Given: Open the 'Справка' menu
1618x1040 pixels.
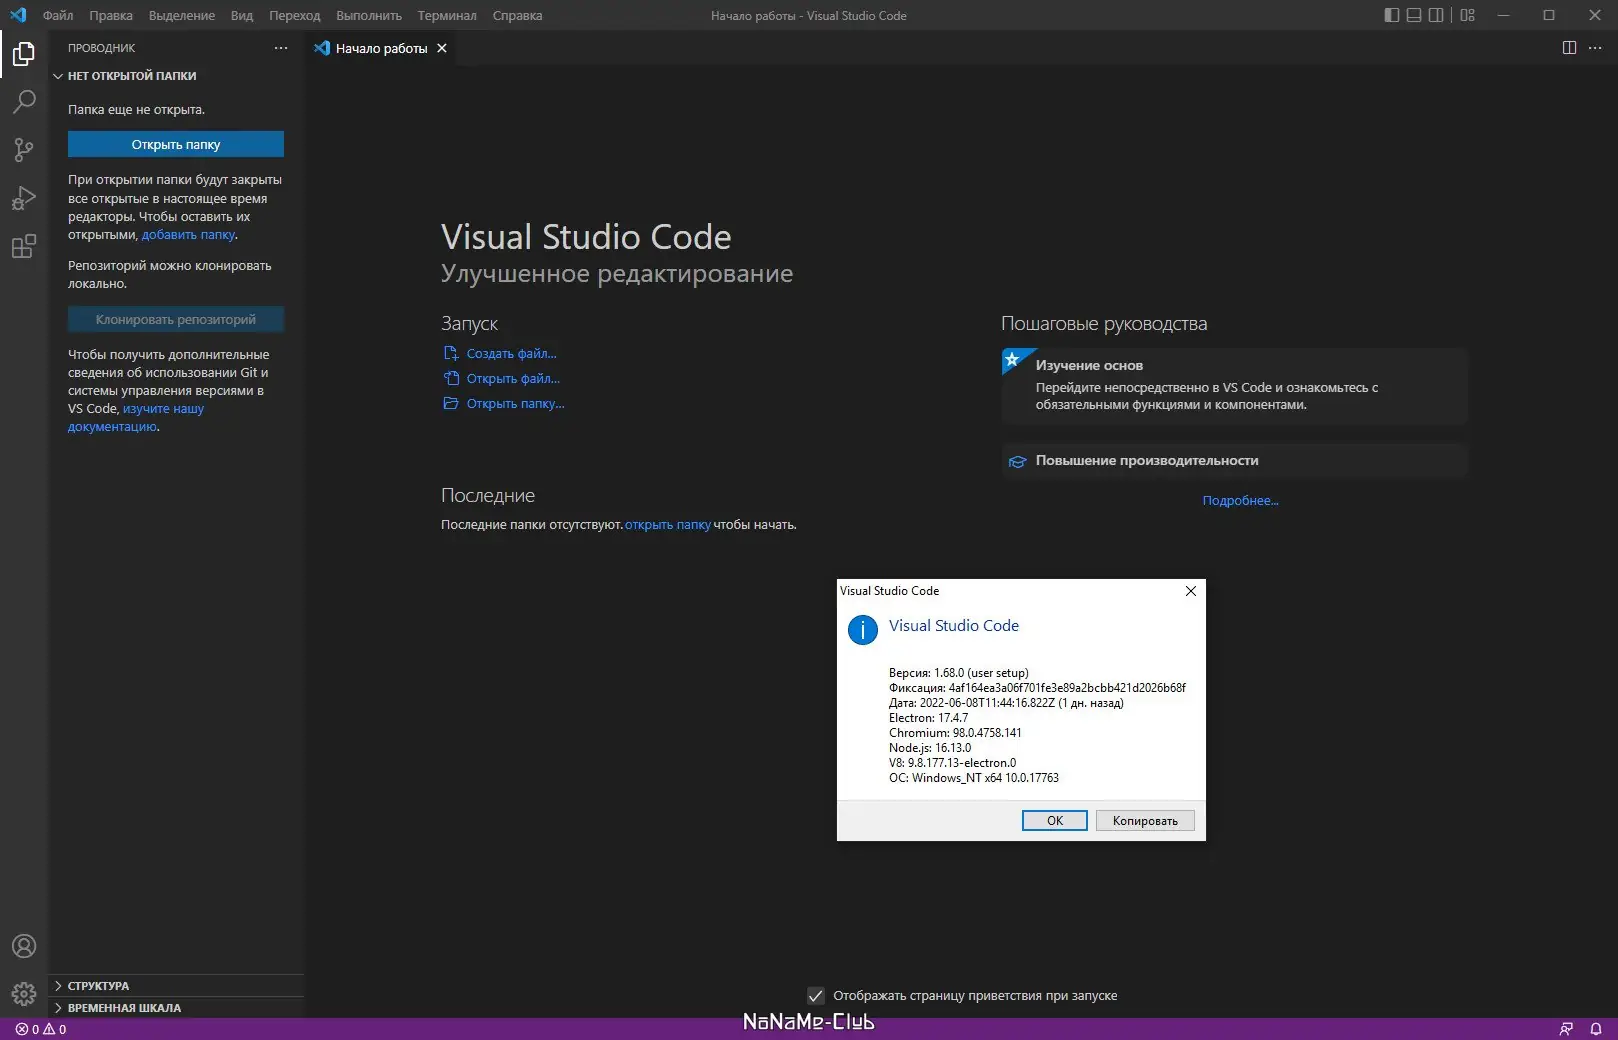Looking at the screenshot, I should tap(518, 15).
